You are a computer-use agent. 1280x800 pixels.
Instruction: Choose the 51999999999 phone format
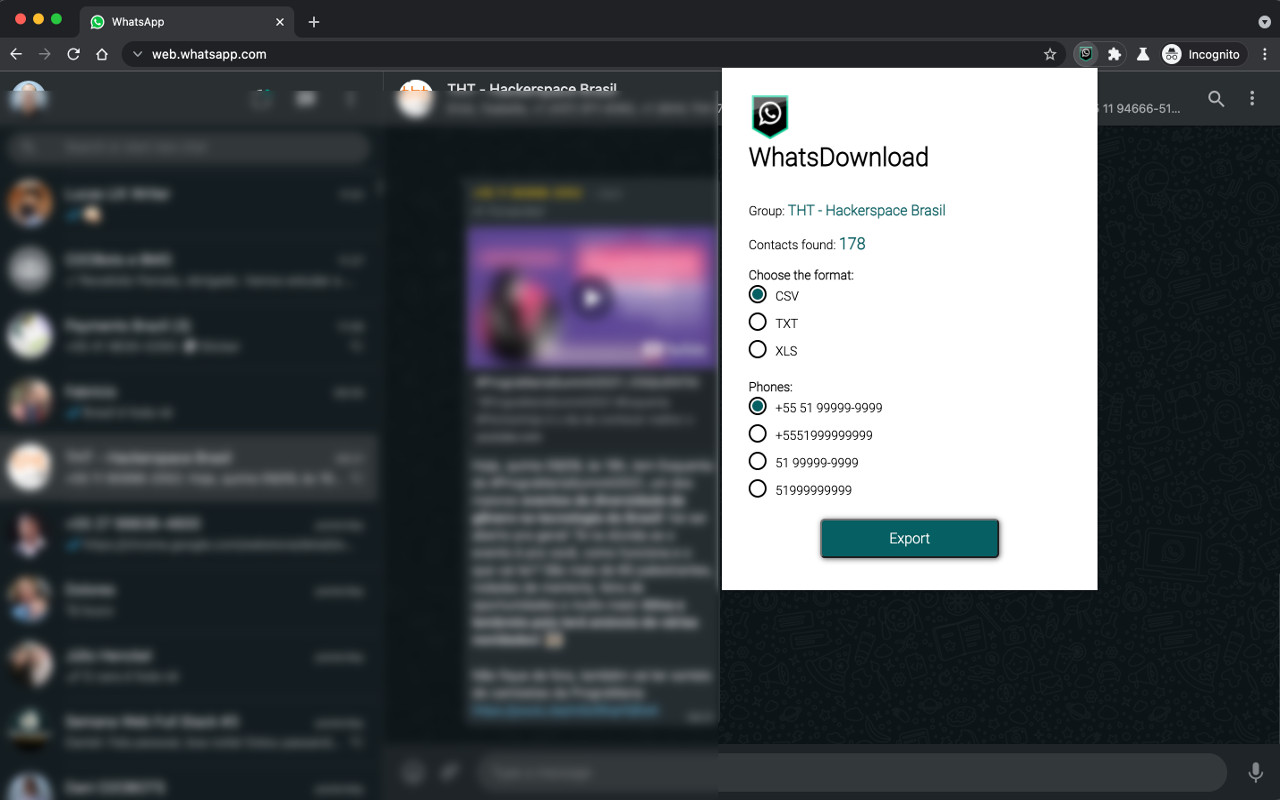pyautogui.click(x=757, y=488)
